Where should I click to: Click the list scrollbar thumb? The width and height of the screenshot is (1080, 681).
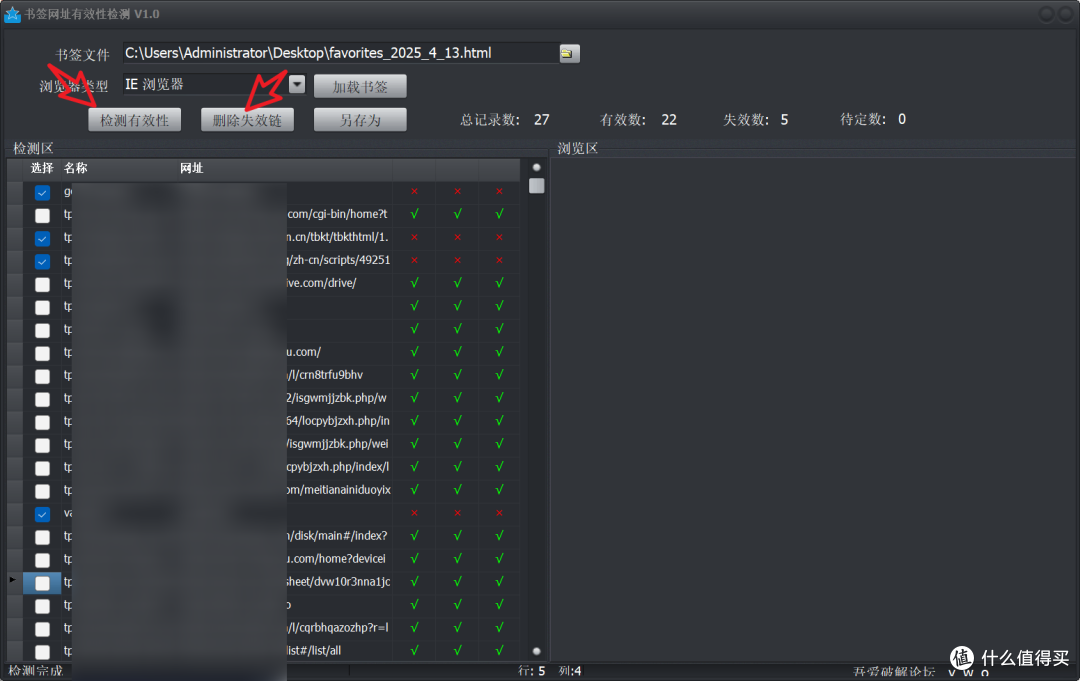pos(537,186)
